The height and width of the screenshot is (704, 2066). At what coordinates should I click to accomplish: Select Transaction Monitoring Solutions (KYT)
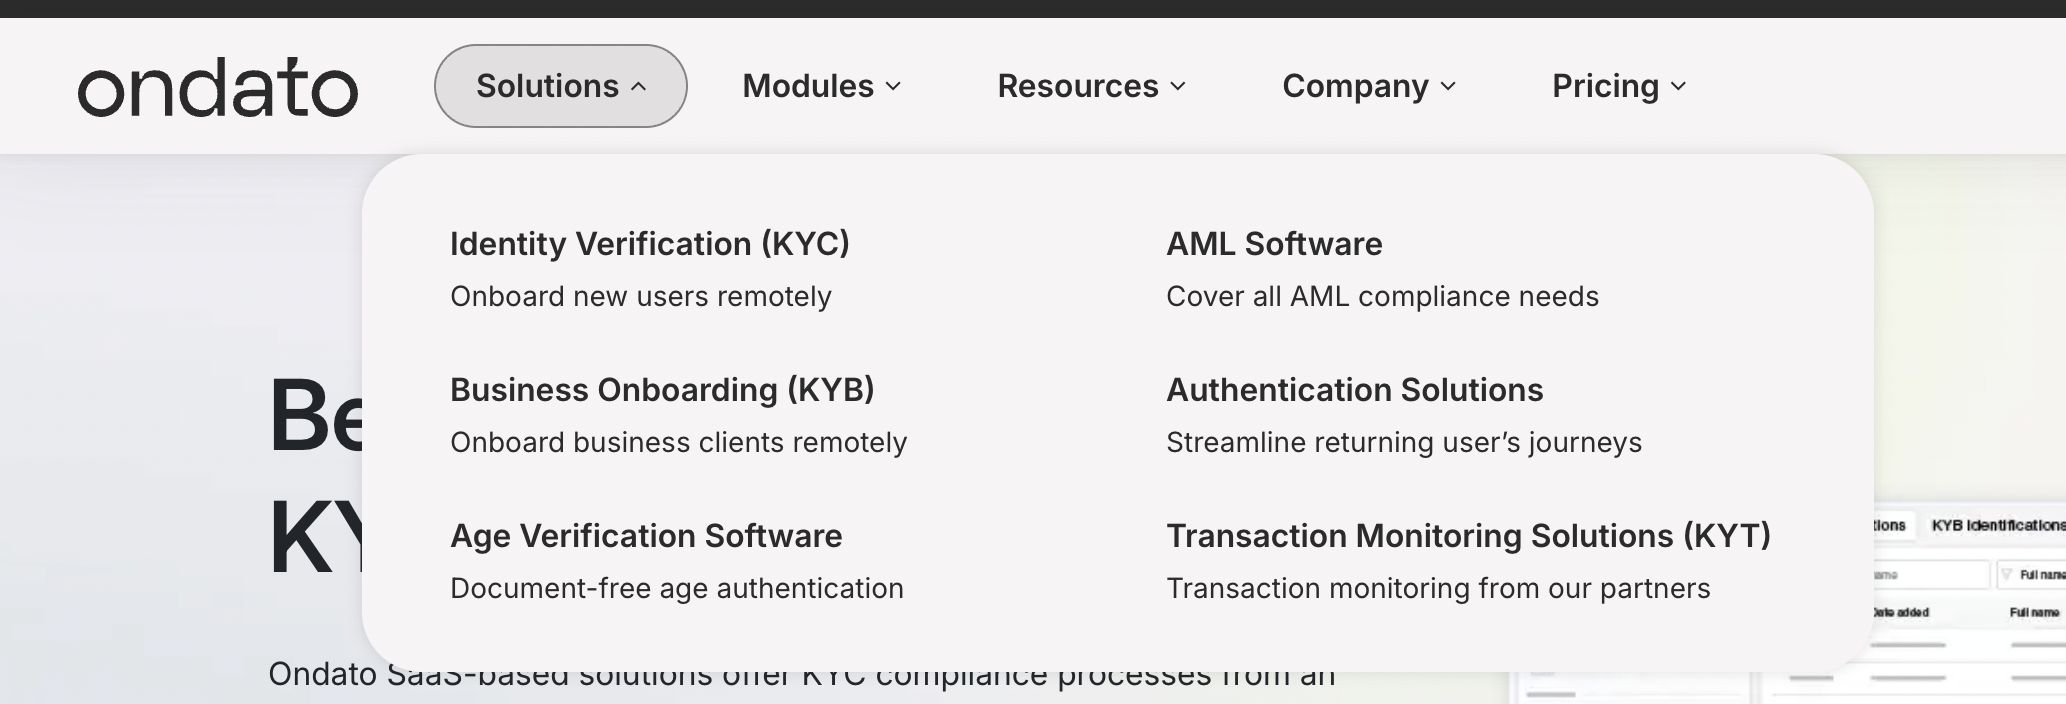[x=1468, y=536]
